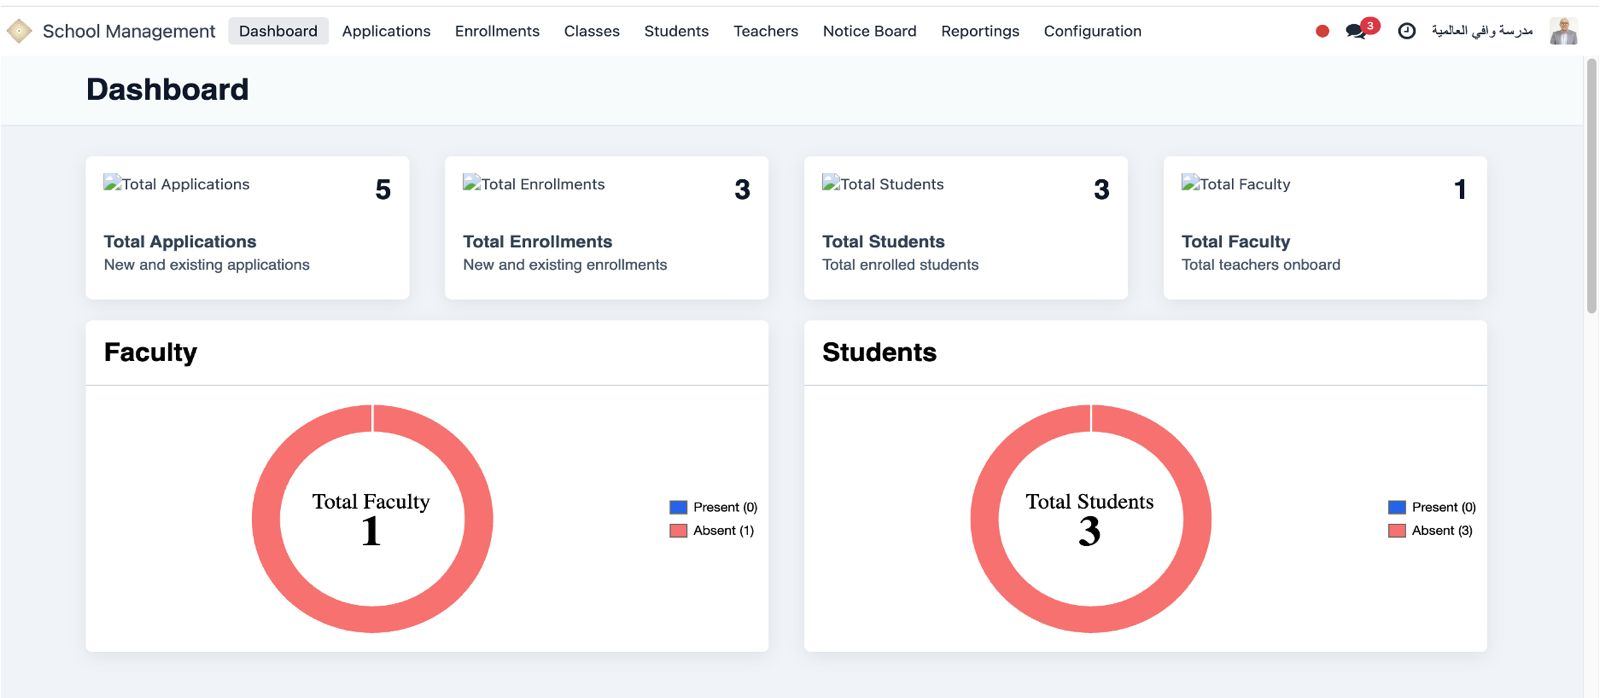Click the Faculty donut chart ring
The height and width of the screenshot is (698, 1600).
(266, 519)
